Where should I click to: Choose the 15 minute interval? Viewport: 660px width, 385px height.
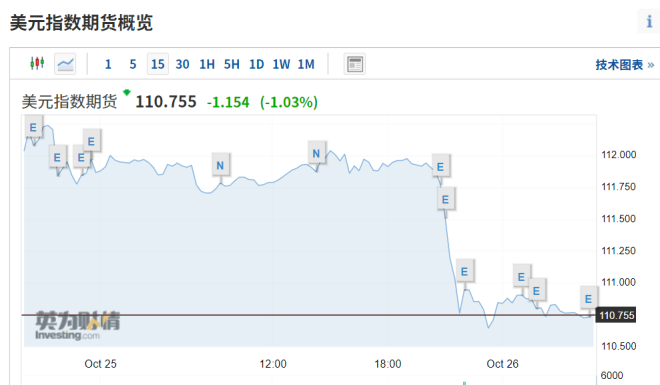tap(157, 64)
